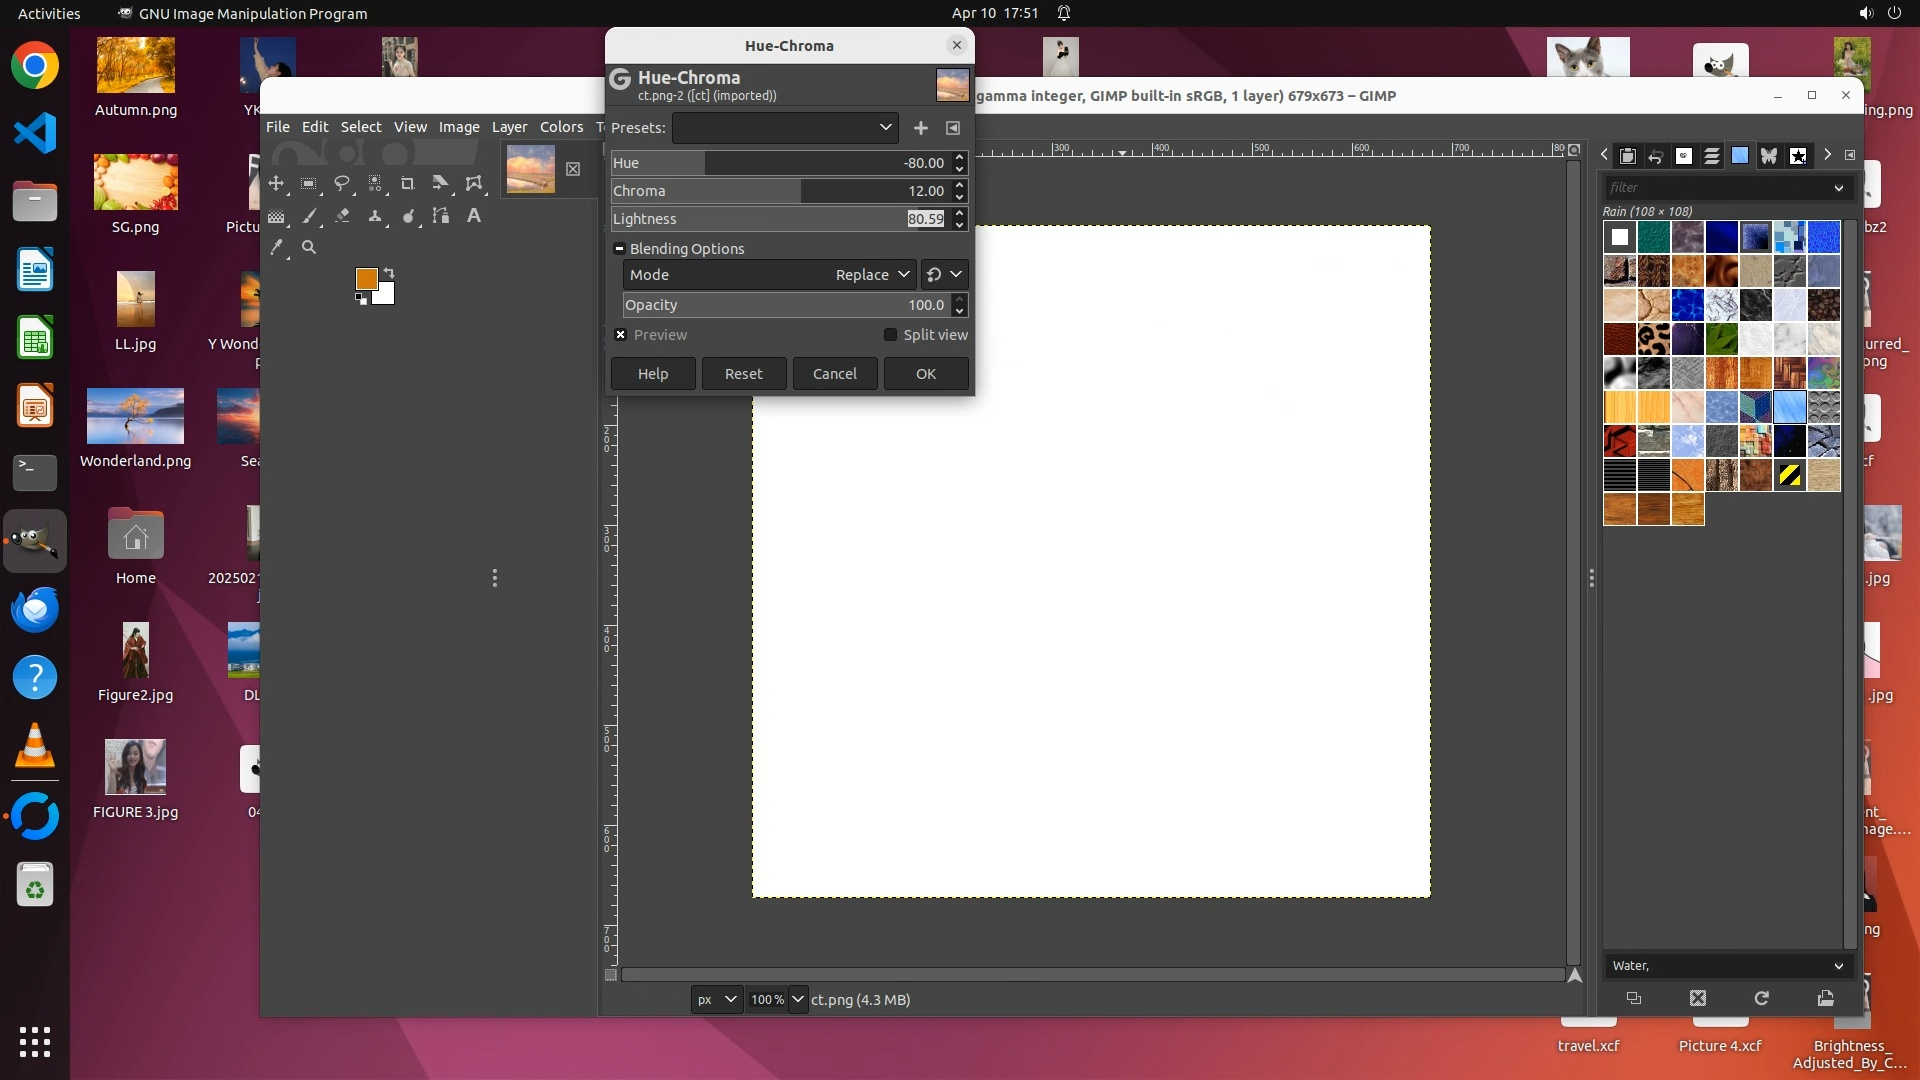Expand the Presets combo box
Screen dimensions: 1920x1080
click(x=785, y=128)
